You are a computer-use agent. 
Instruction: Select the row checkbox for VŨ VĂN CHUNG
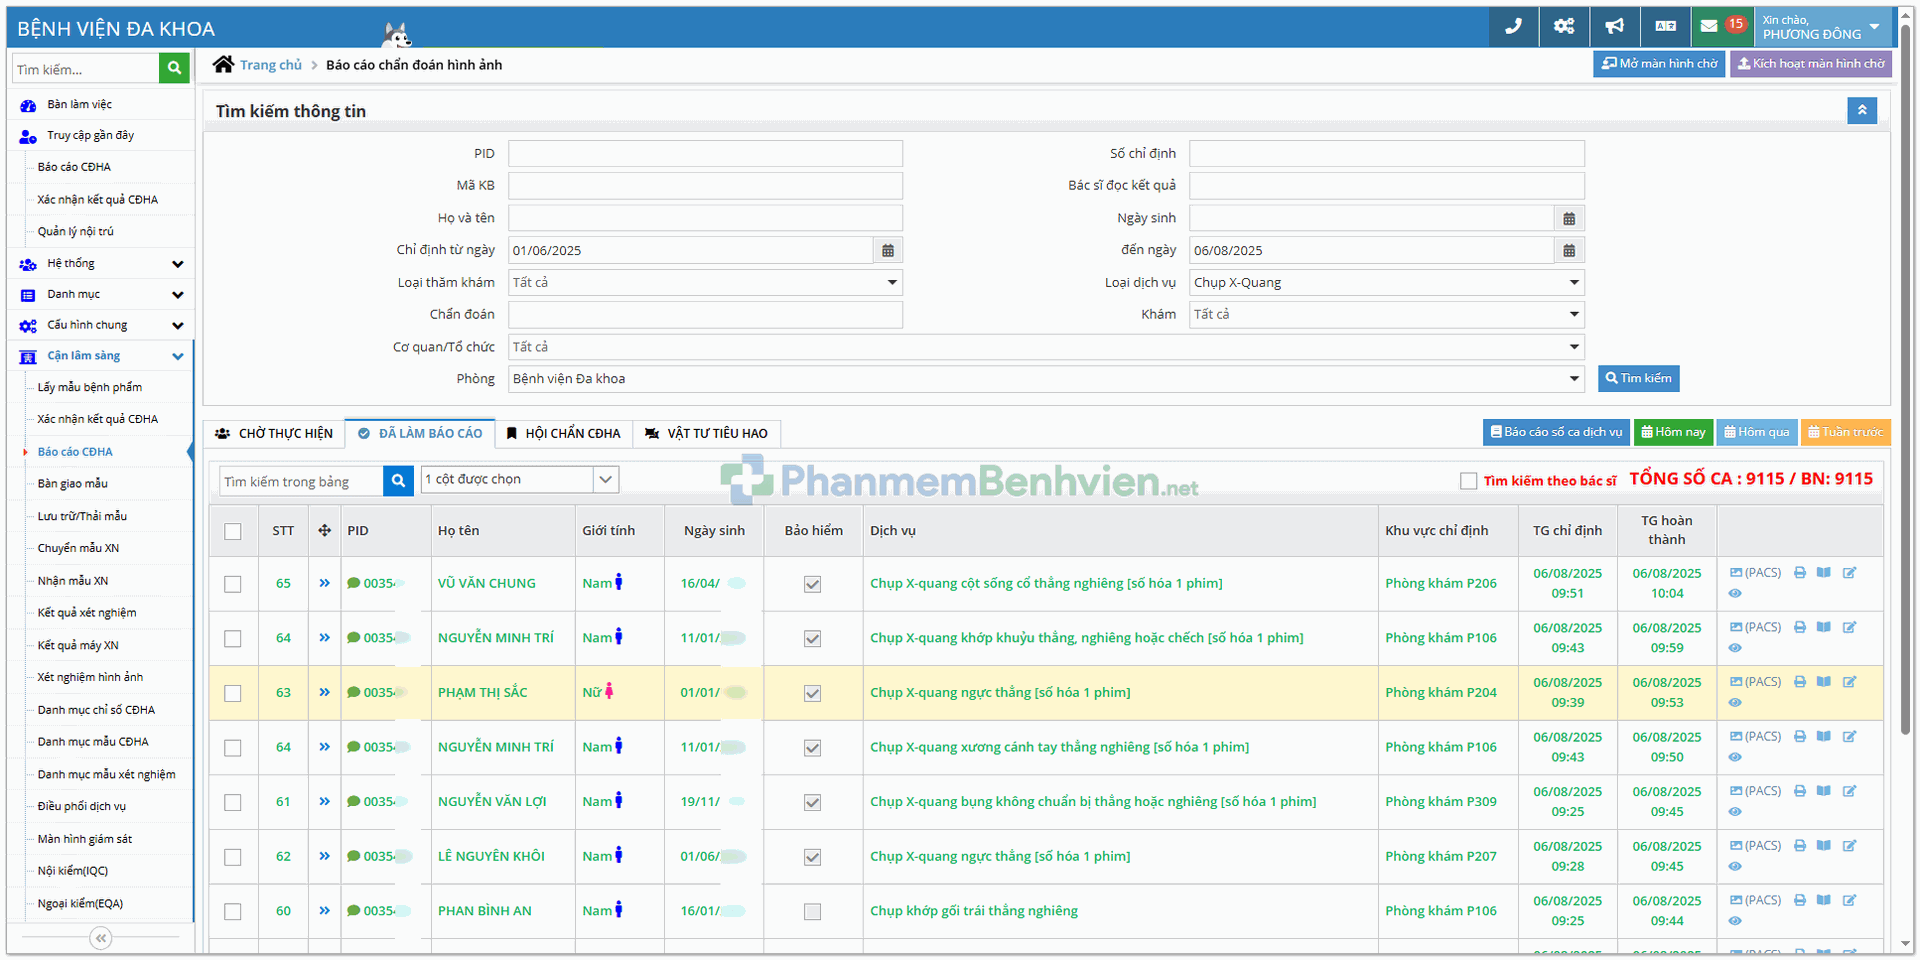[x=233, y=584]
